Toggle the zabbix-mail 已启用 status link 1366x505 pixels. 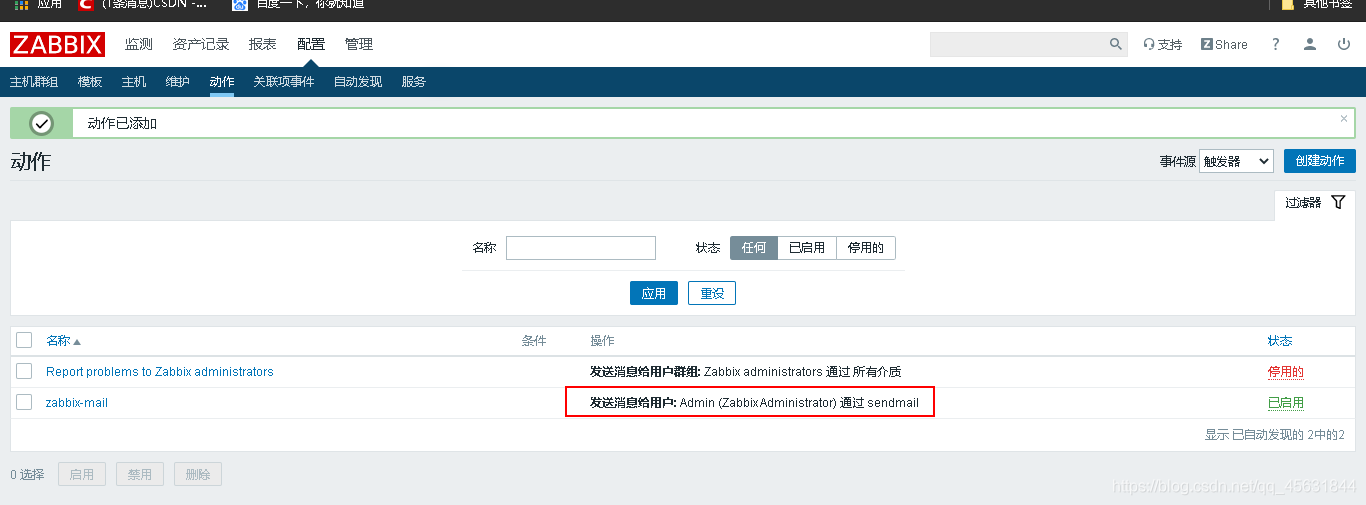1286,403
